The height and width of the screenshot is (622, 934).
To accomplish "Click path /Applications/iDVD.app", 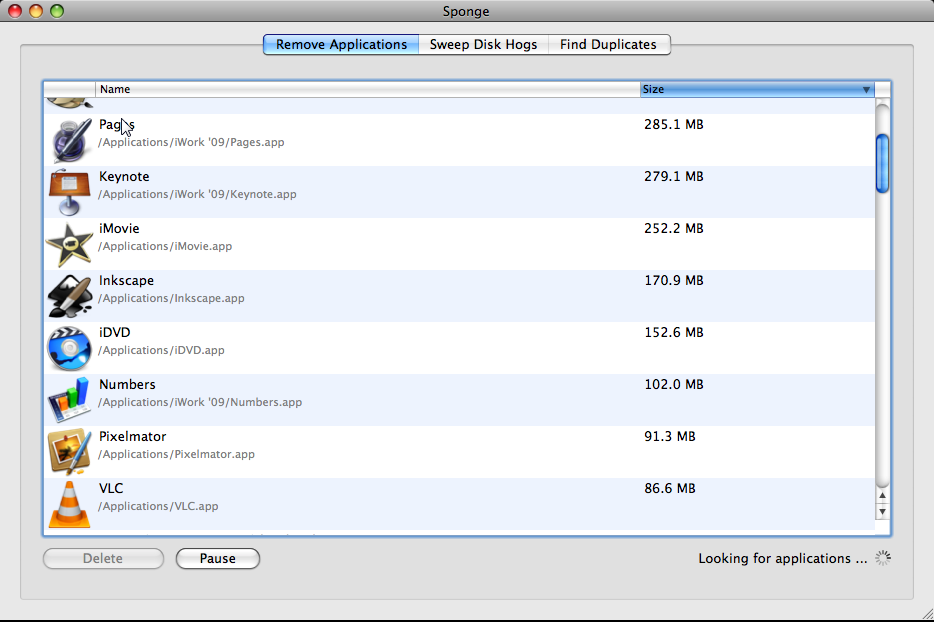I will click(161, 350).
